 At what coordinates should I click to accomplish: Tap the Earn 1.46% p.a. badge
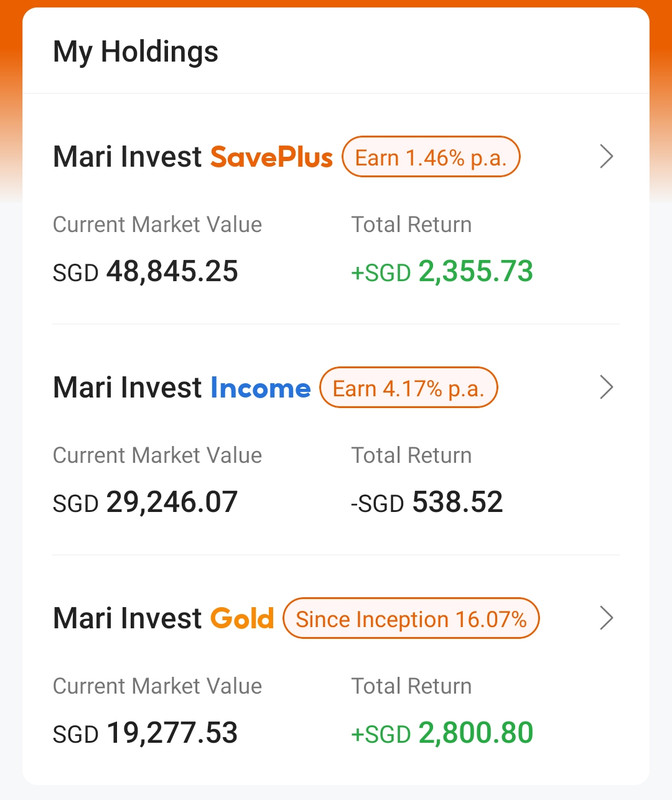[x=431, y=157]
